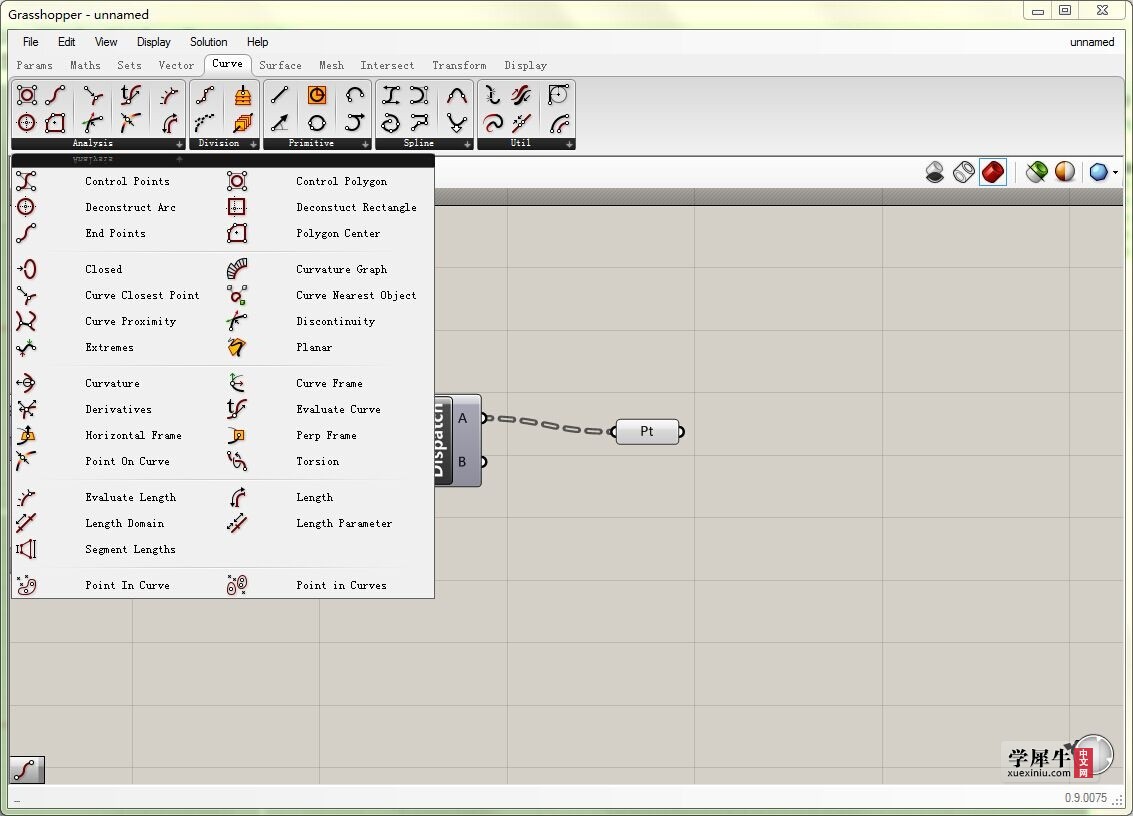
Task: Choose Evaluate Curve component
Action: pyautogui.click(x=329, y=410)
